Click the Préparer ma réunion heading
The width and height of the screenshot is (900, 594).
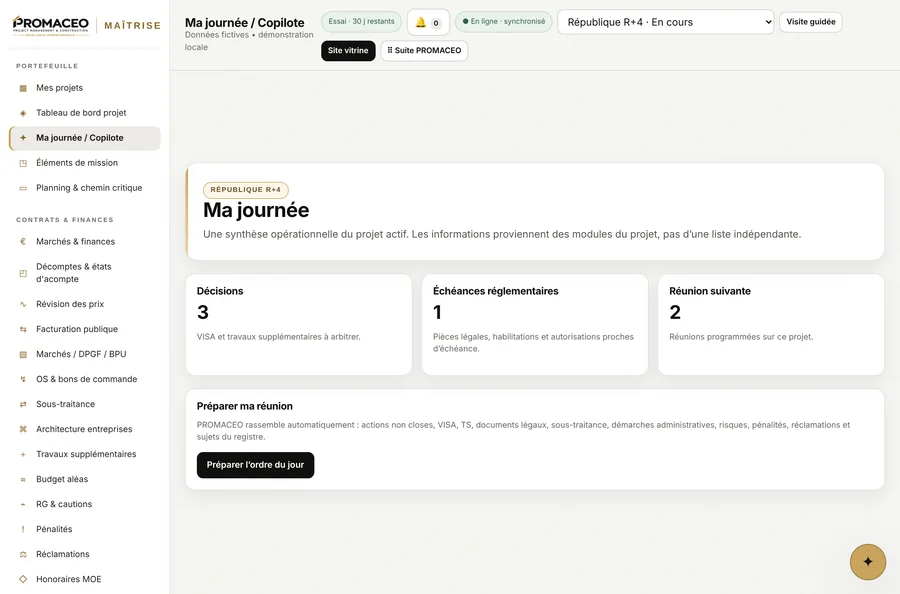245,406
